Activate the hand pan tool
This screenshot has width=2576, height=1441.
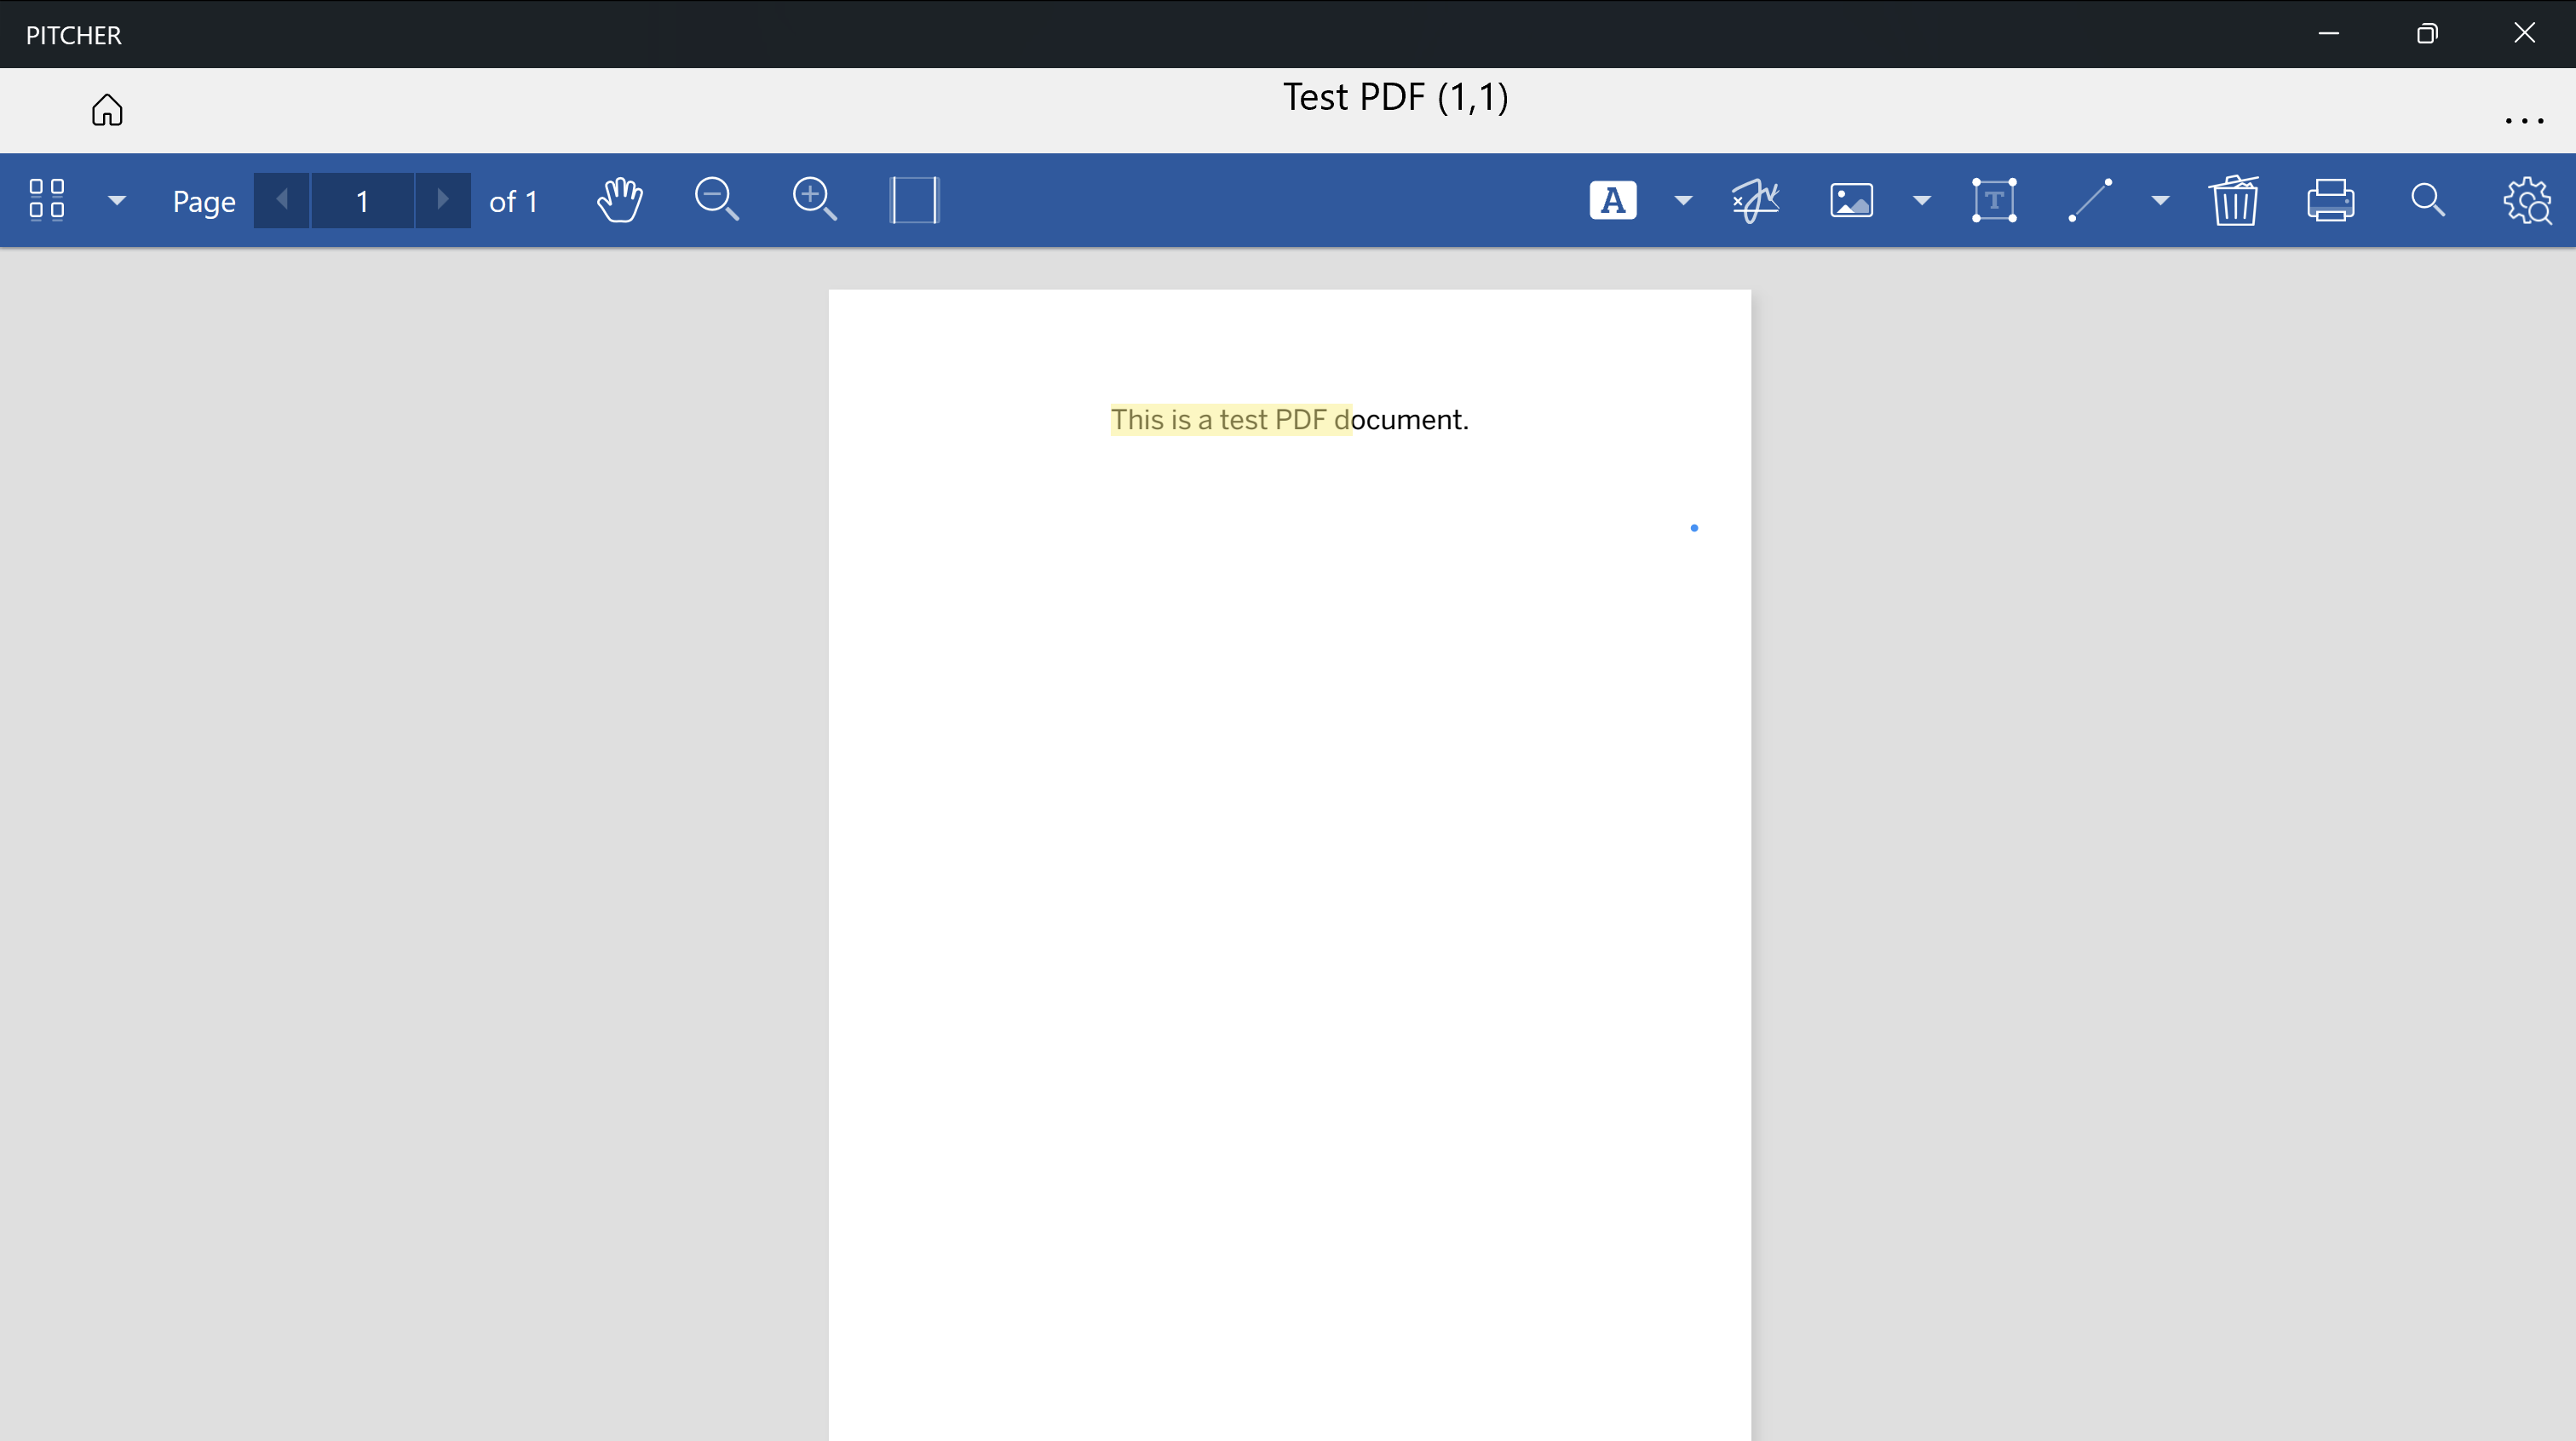point(620,200)
